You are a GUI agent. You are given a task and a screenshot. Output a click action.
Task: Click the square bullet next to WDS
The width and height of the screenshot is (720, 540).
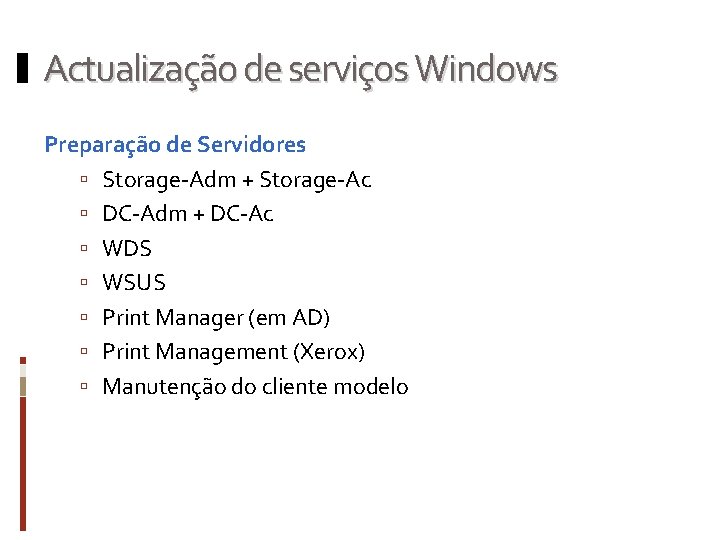84,248
